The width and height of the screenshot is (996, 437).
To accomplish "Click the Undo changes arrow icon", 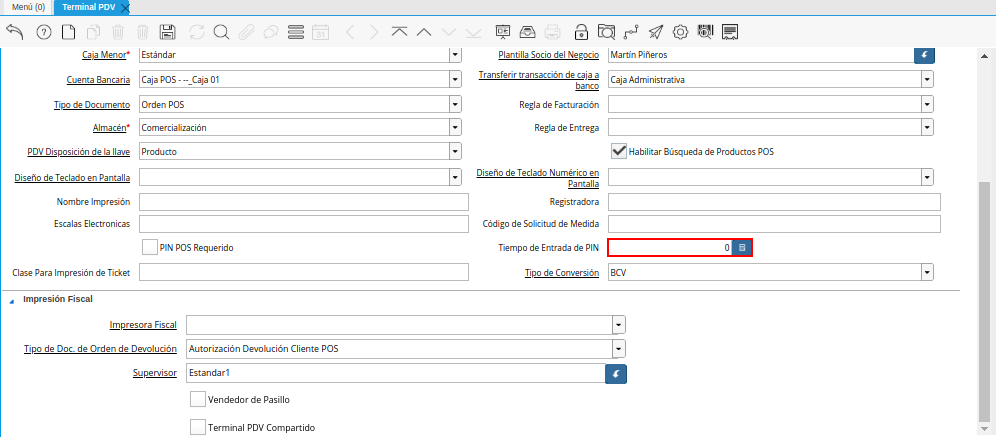I will [14, 32].
